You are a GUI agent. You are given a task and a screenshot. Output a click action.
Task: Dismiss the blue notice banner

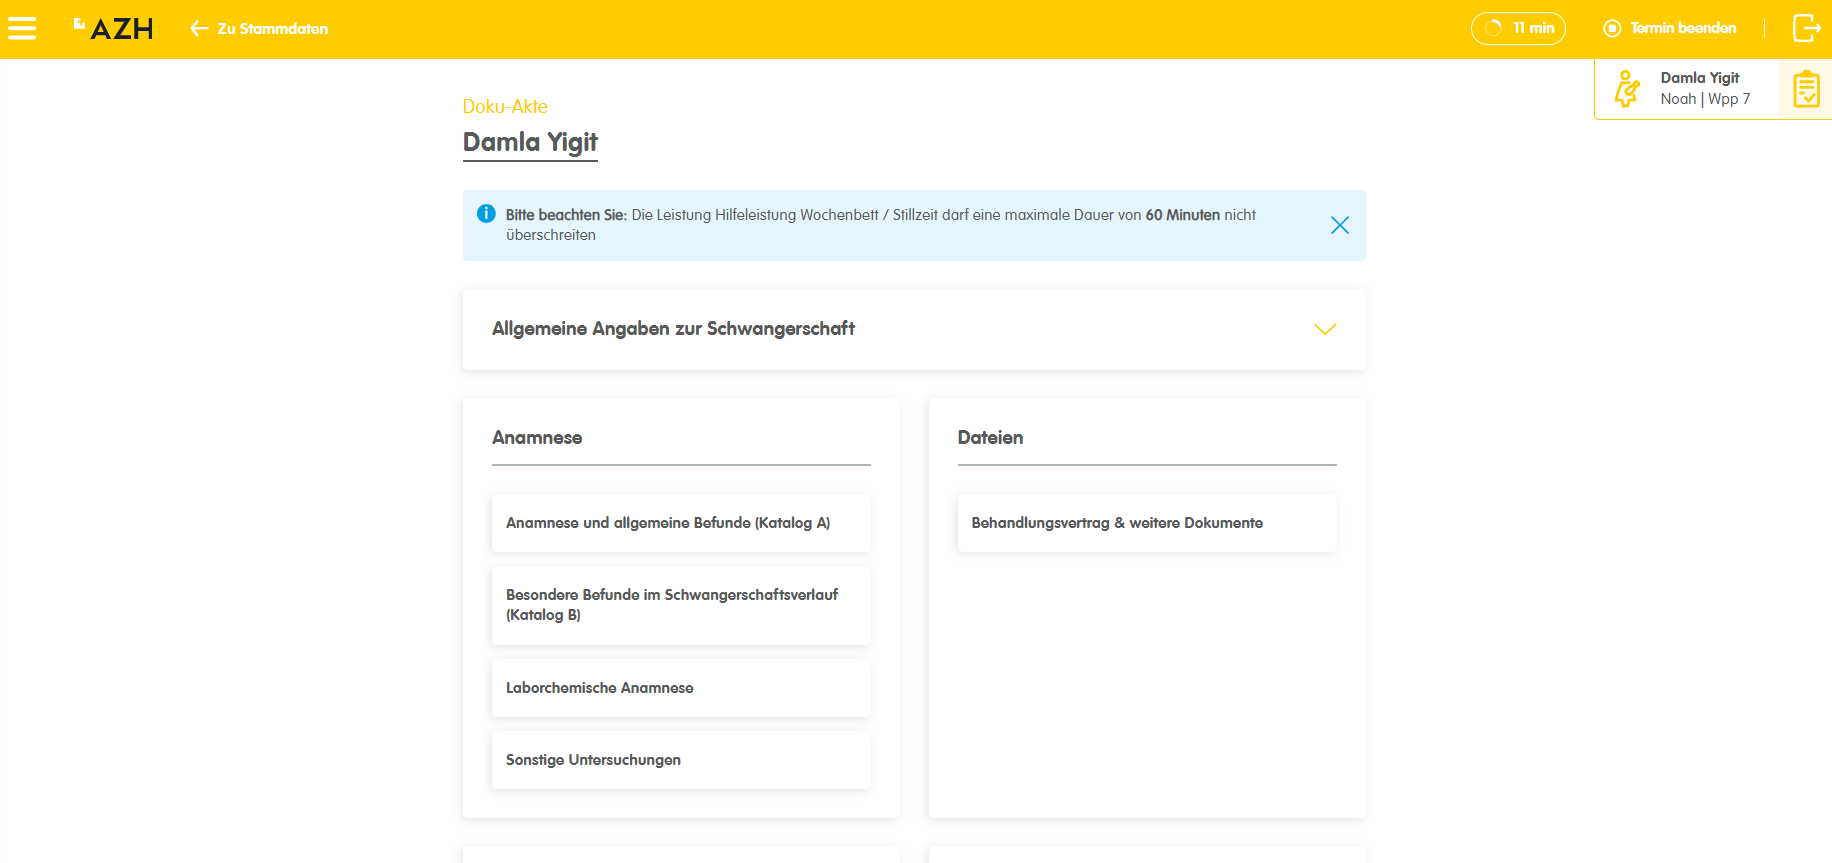tap(1339, 225)
